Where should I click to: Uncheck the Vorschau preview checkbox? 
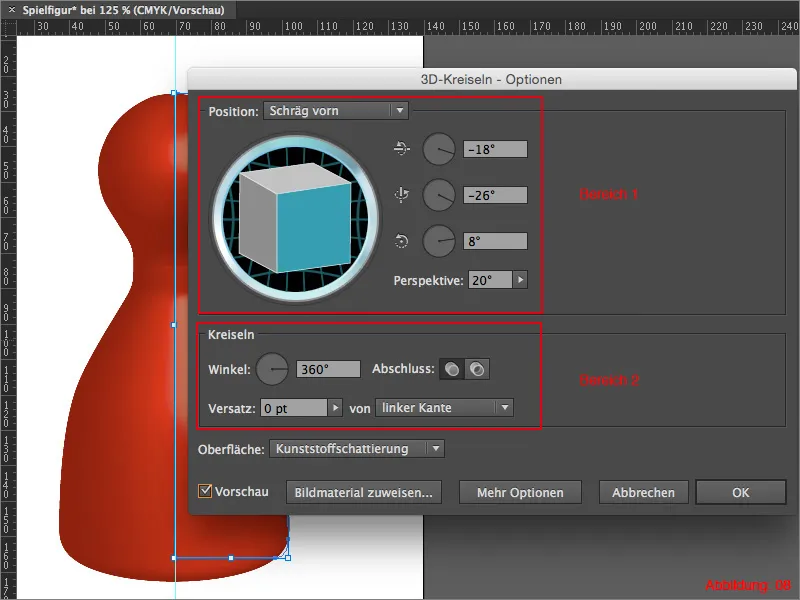pyautogui.click(x=205, y=491)
